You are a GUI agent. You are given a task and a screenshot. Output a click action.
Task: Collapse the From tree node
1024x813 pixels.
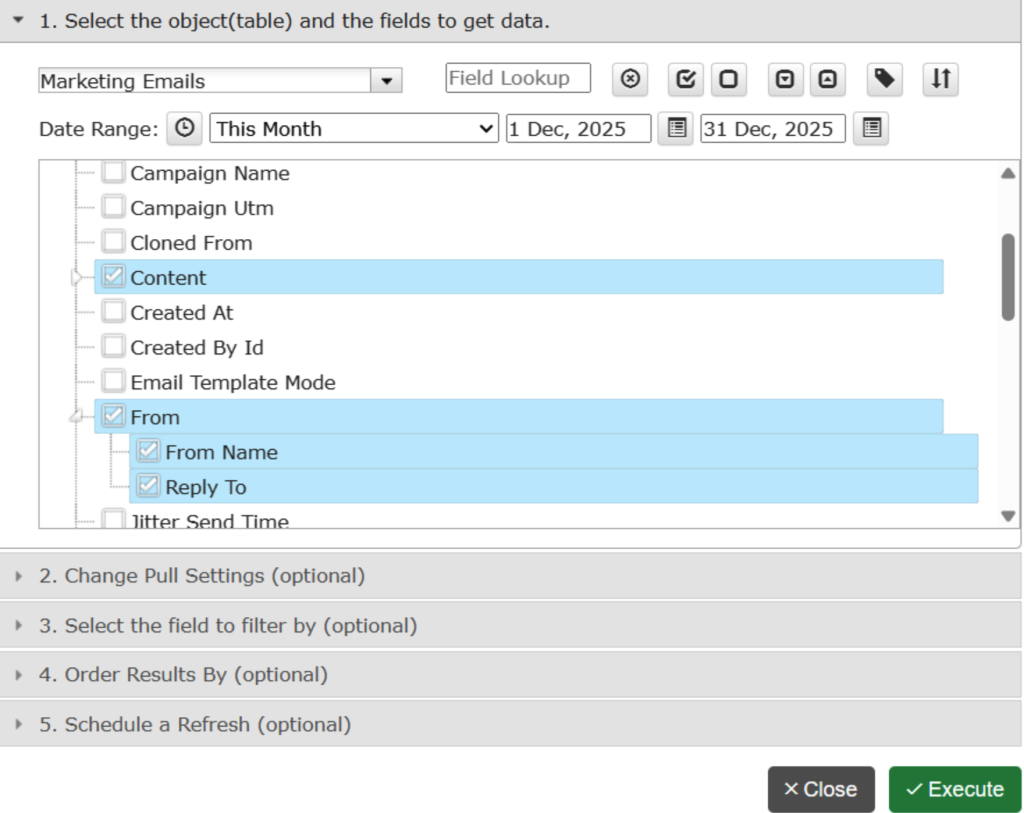click(x=76, y=417)
